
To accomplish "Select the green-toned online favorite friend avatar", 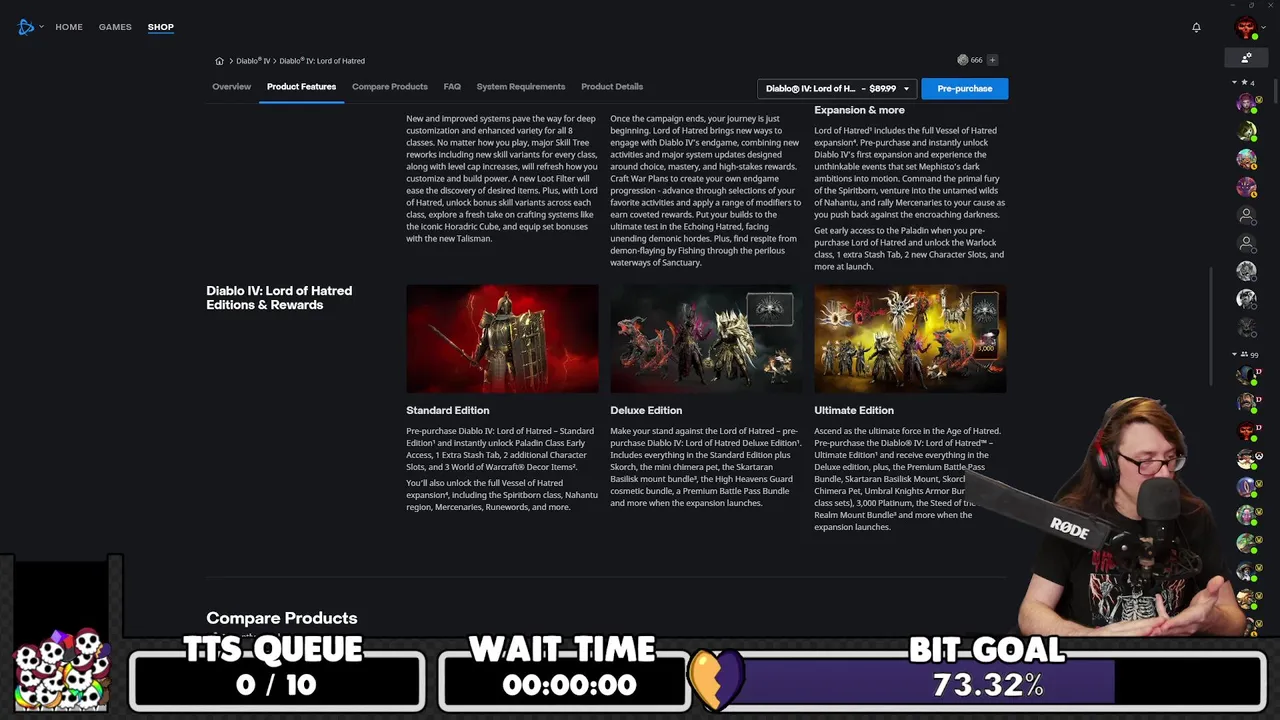I will point(1246,131).
